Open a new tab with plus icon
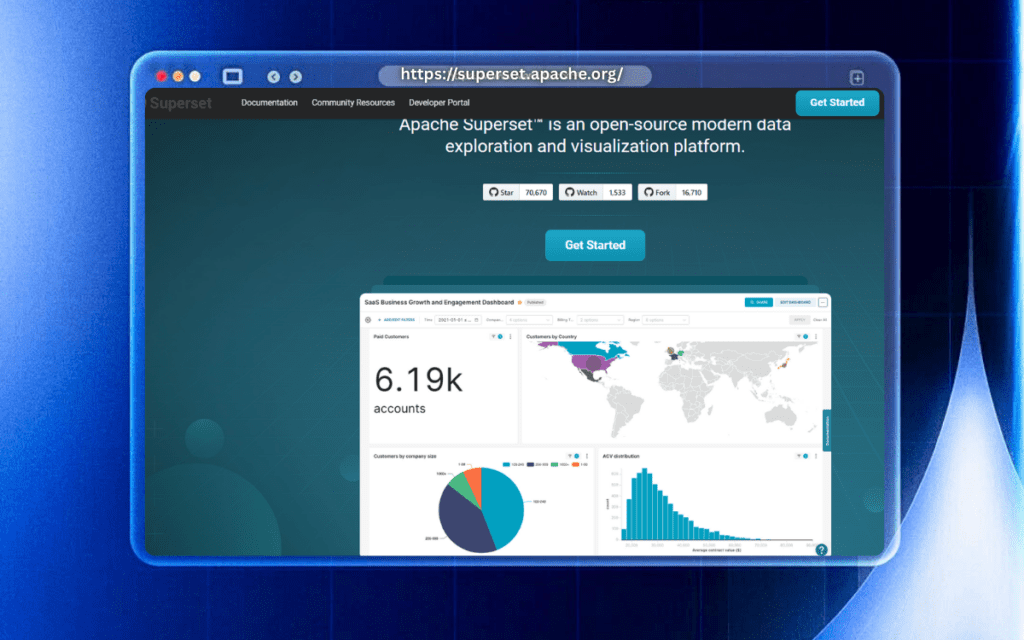The height and width of the screenshot is (640, 1024). point(857,78)
